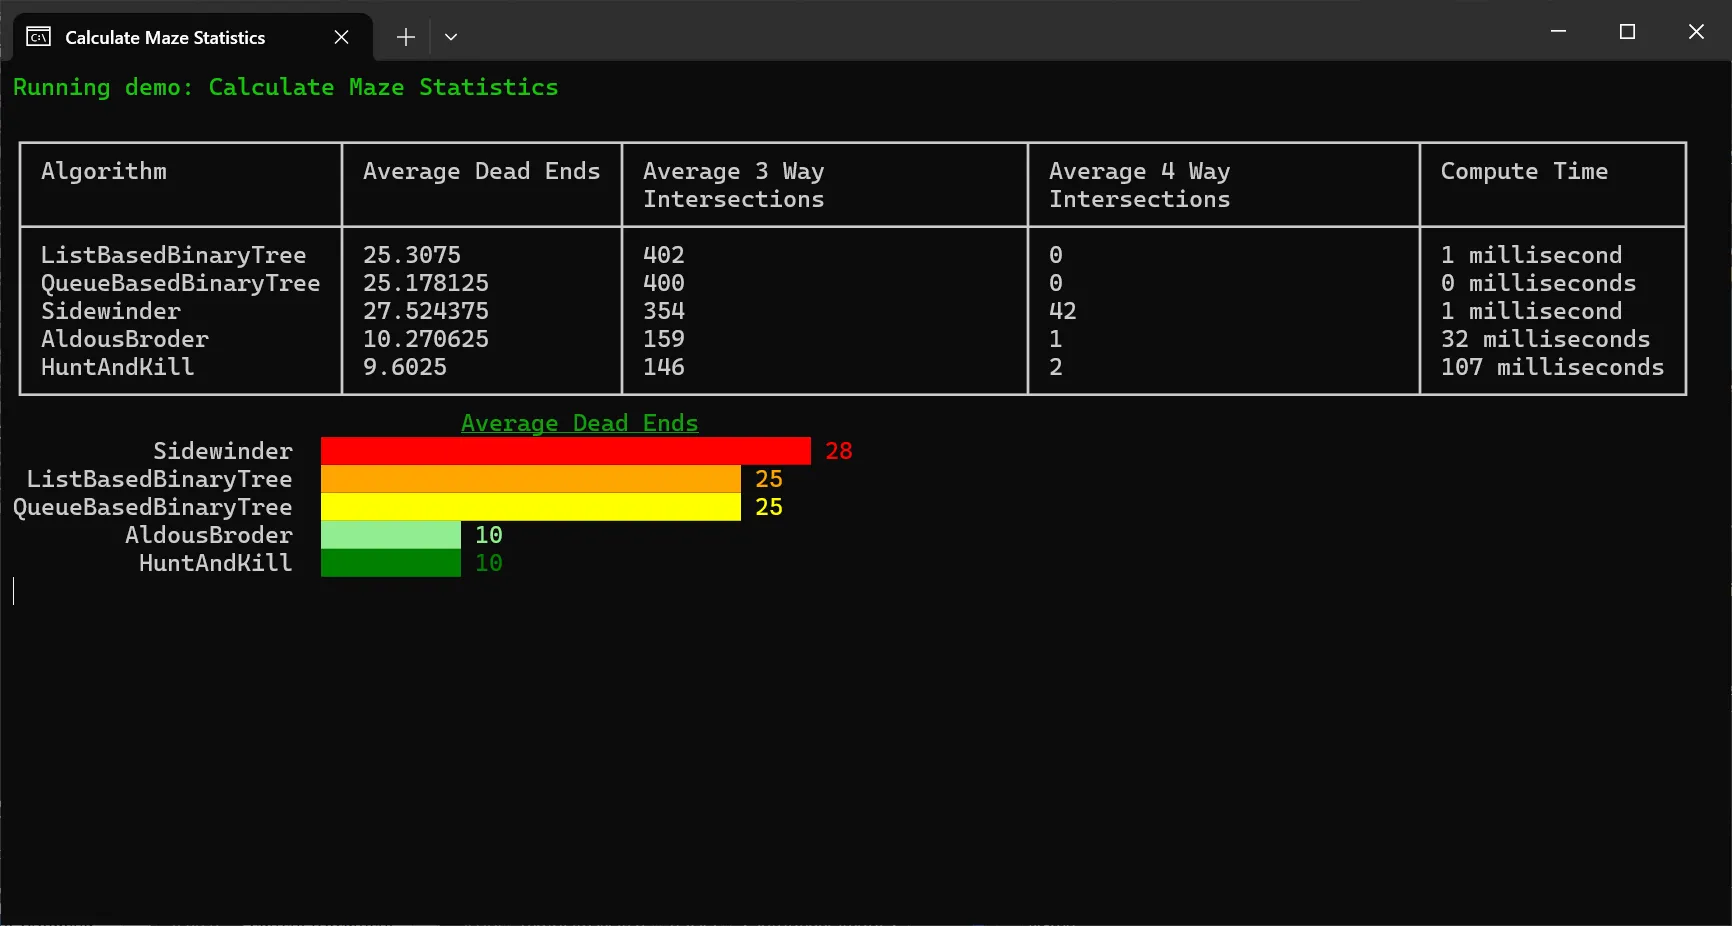Click the yellow QueueBasedBinaryTree bar
The width and height of the screenshot is (1732, 926).
click(x=530, y=507)
